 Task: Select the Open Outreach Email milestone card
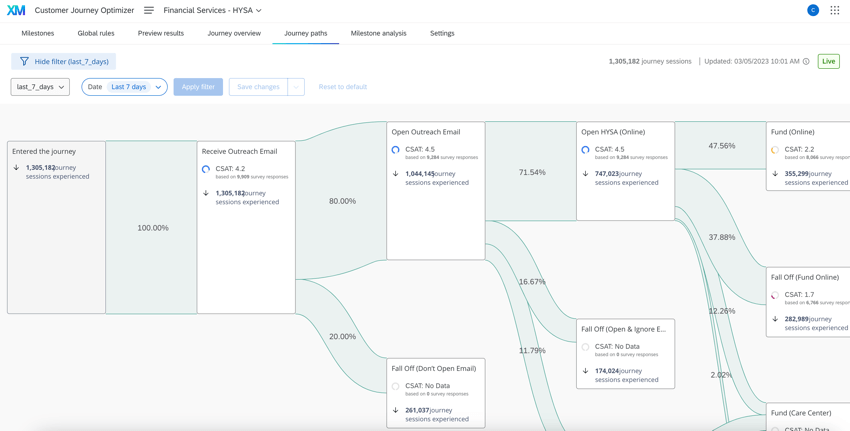(x=436, y=190)
